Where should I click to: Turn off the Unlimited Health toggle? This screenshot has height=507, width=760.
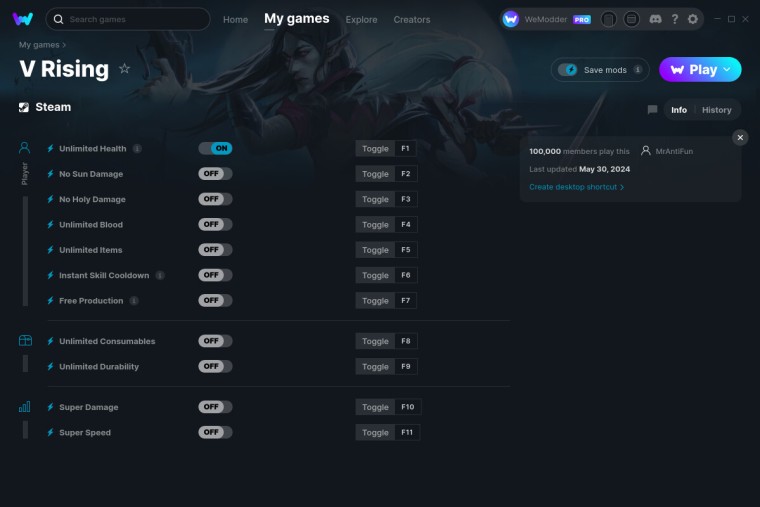215,148
